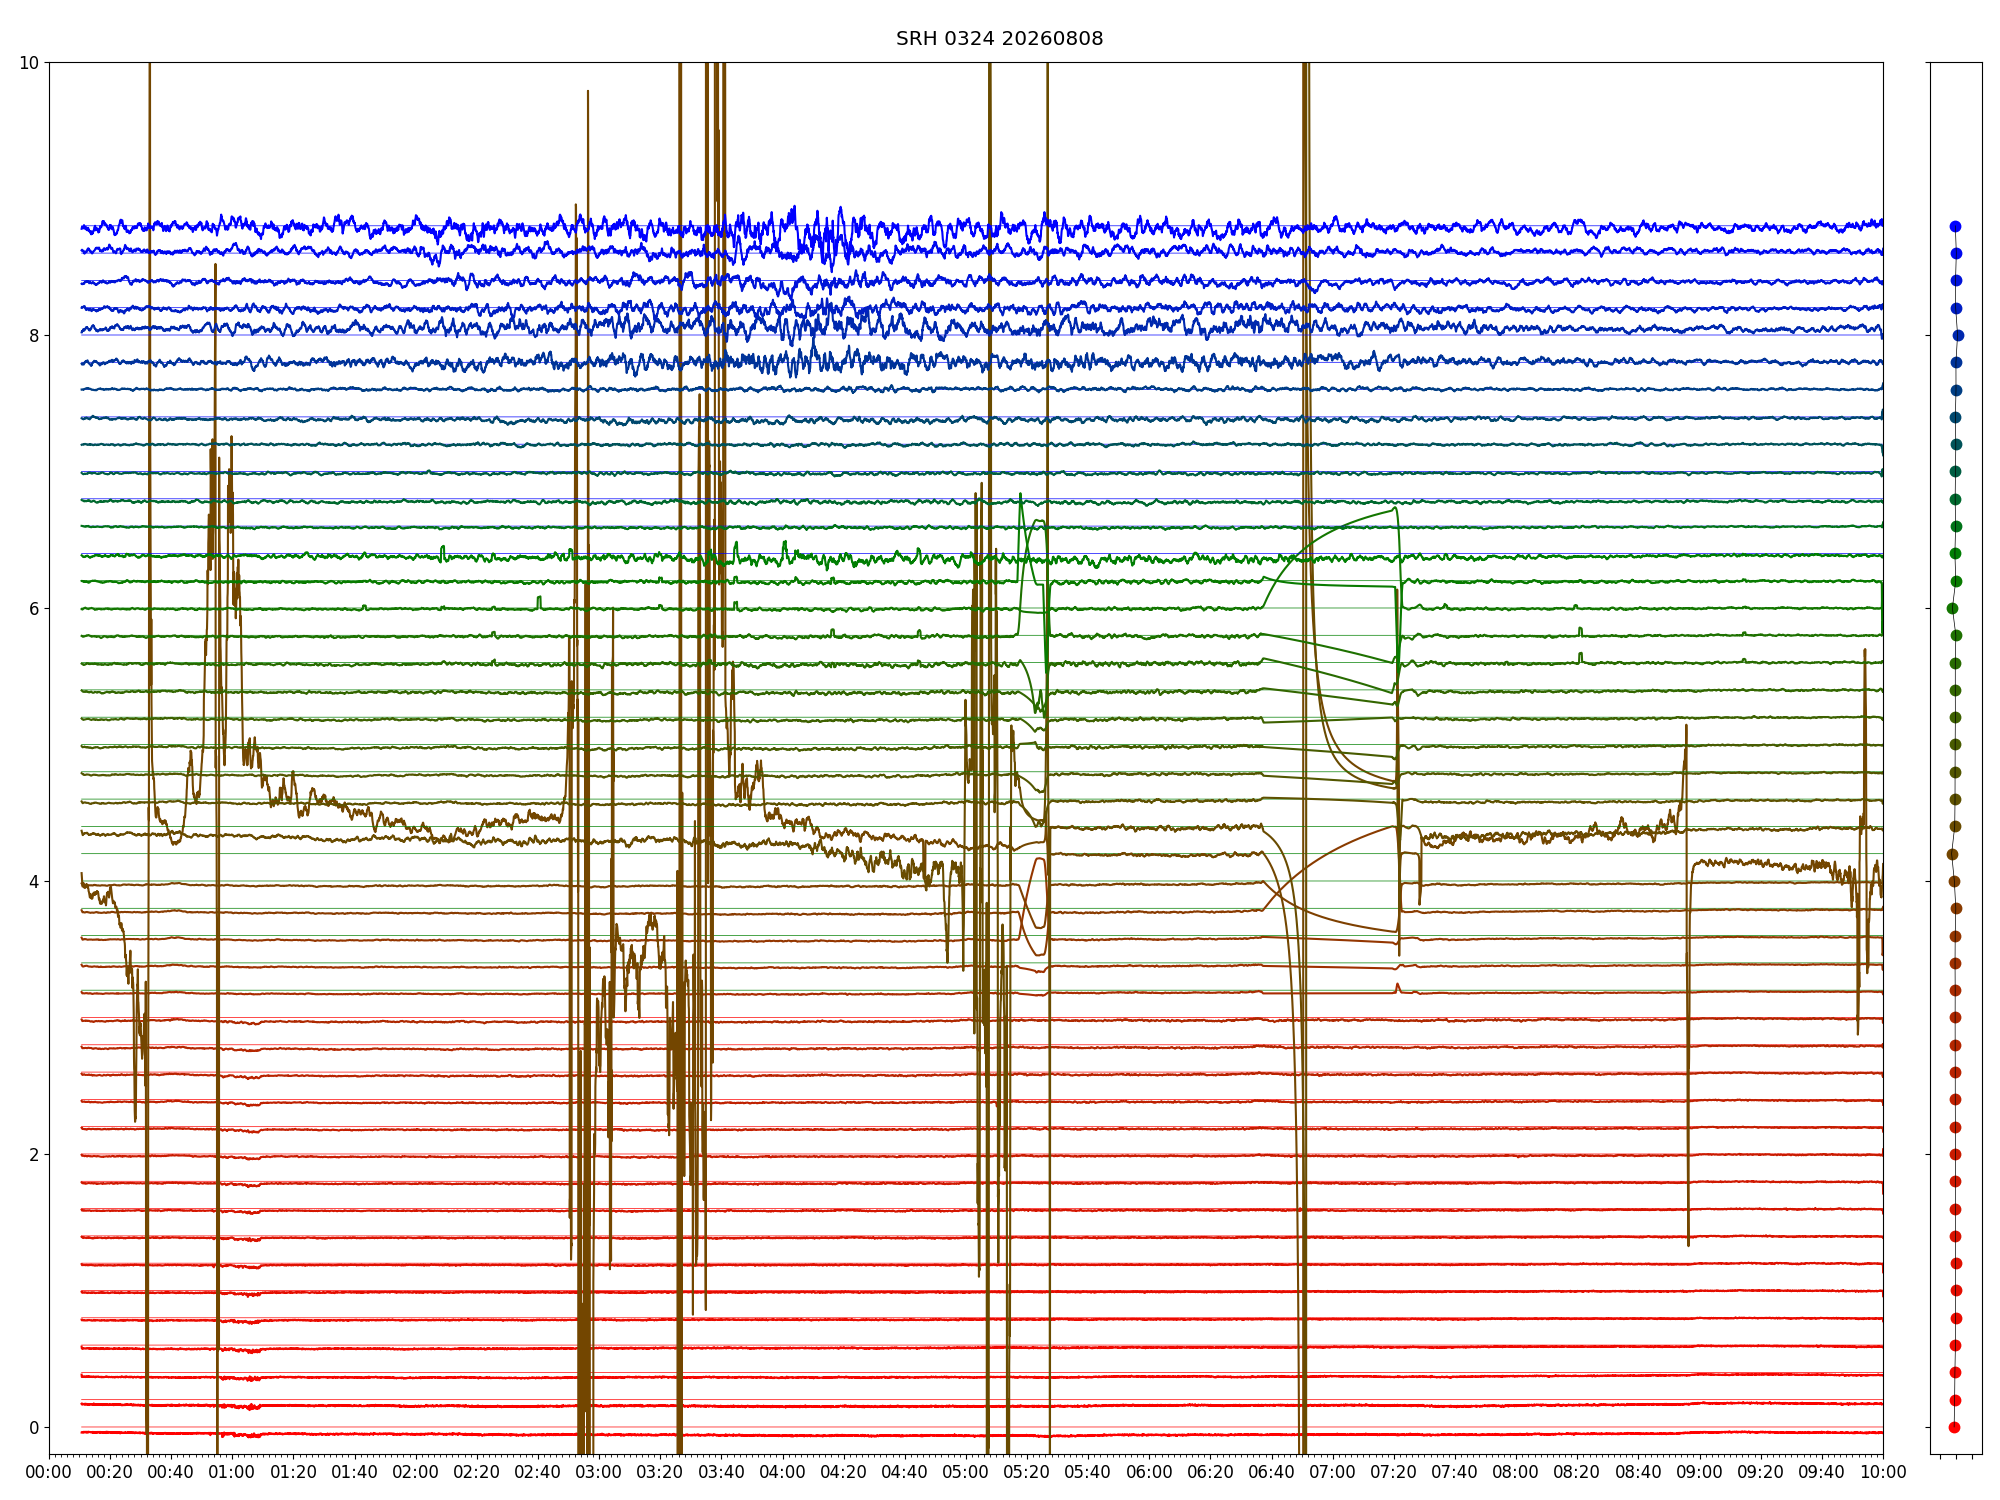Click the bottommost red dot in the side panel

tap(1954, 1427)
